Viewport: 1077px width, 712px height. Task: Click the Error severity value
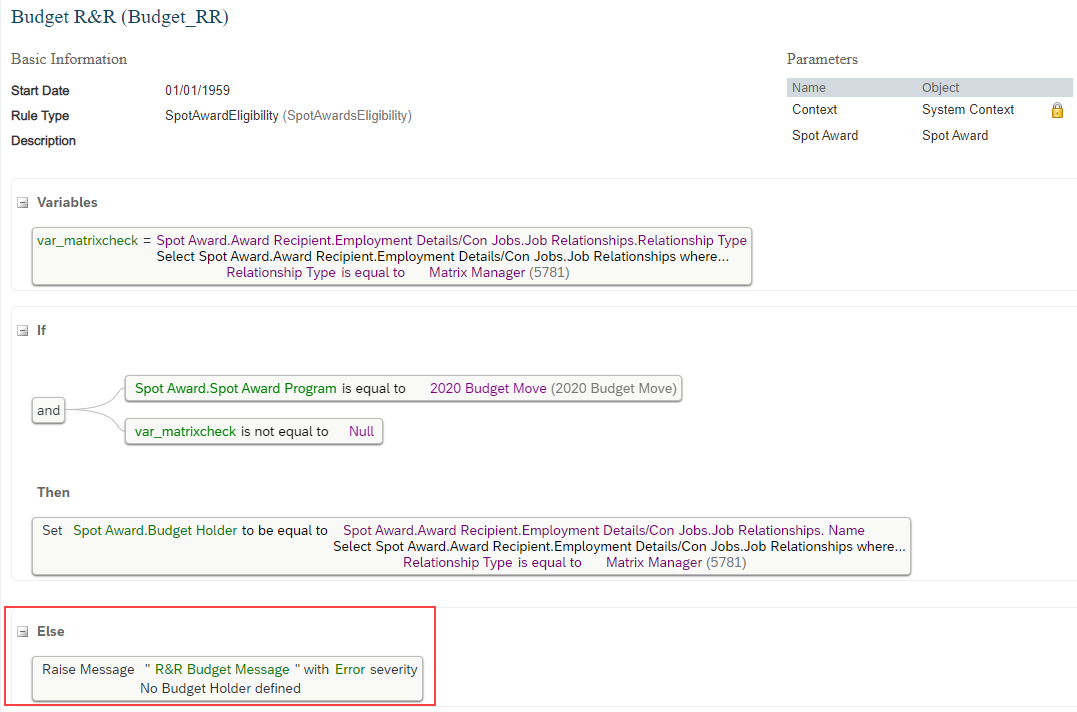click(x=350, y=669)
